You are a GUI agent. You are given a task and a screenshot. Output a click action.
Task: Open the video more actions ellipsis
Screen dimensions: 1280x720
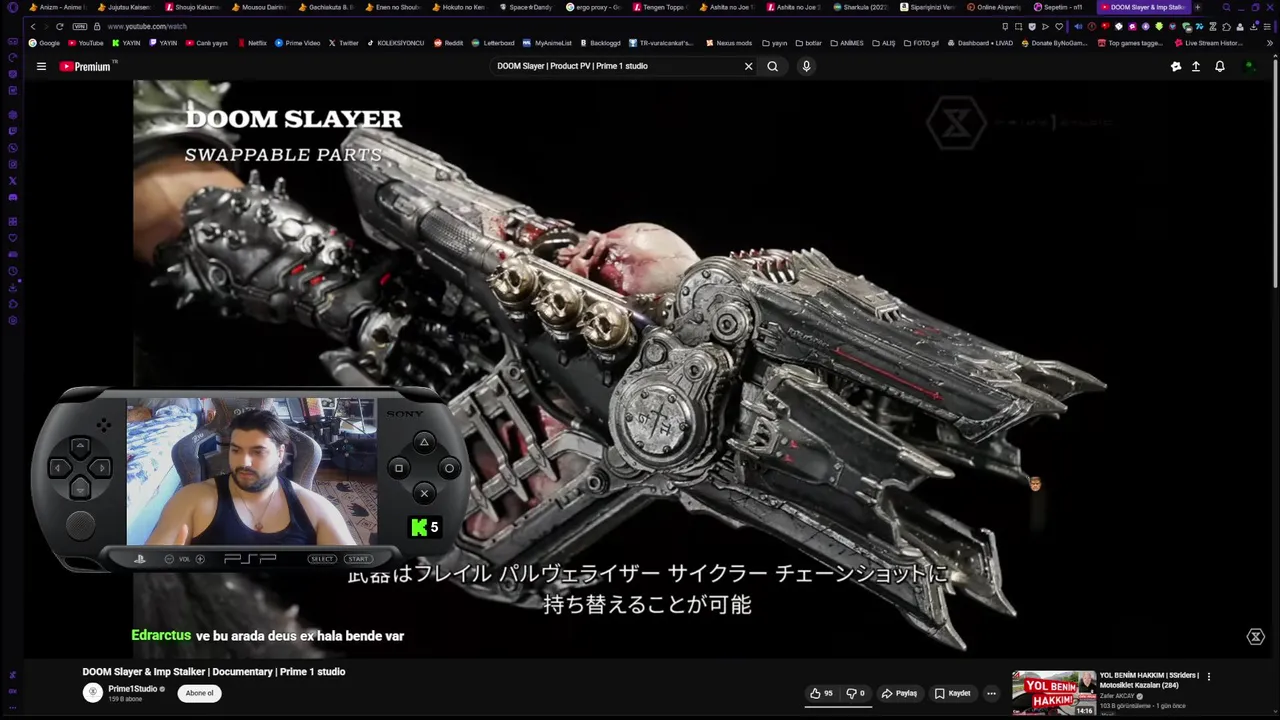[x=991, y=693]
